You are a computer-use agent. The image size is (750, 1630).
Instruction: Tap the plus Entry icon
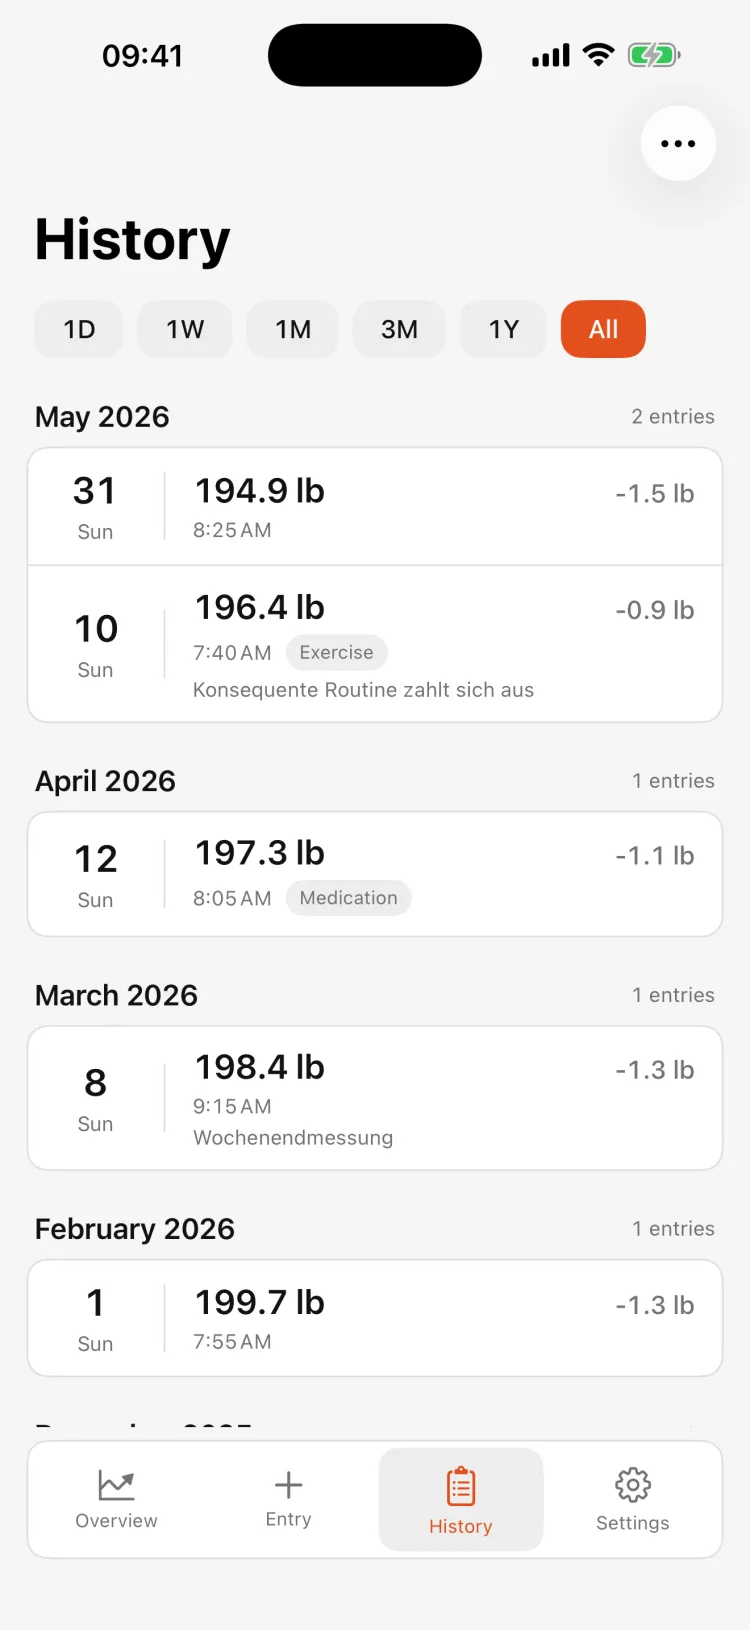pos(288,1485)
